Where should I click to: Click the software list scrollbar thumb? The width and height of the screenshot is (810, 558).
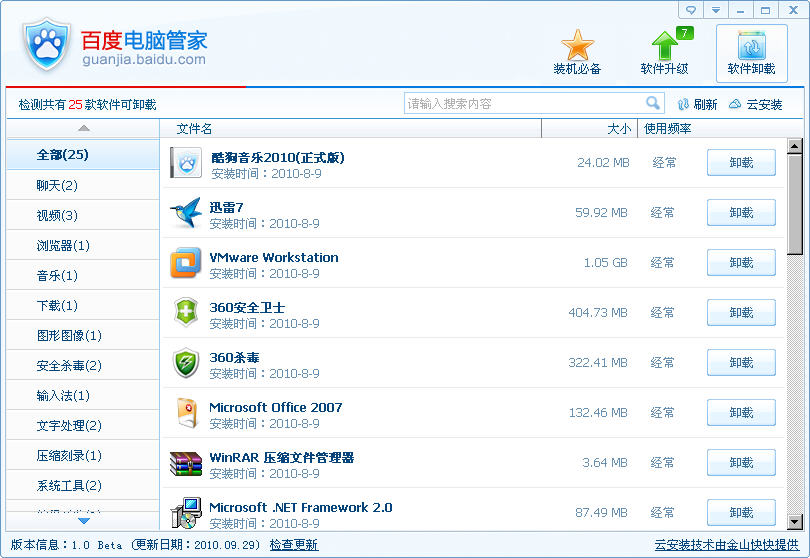(x=795, y=204)
